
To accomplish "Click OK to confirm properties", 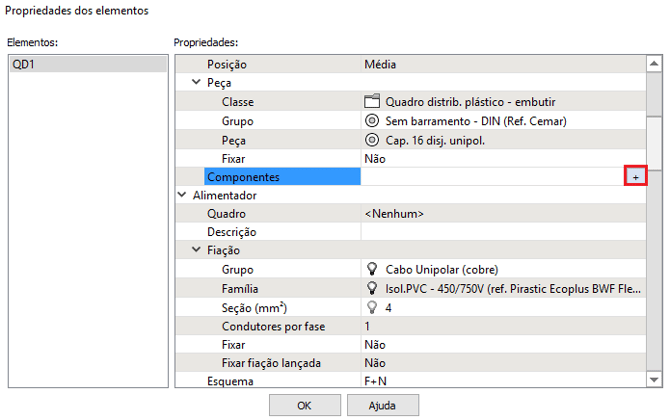I will coord(304,405).
